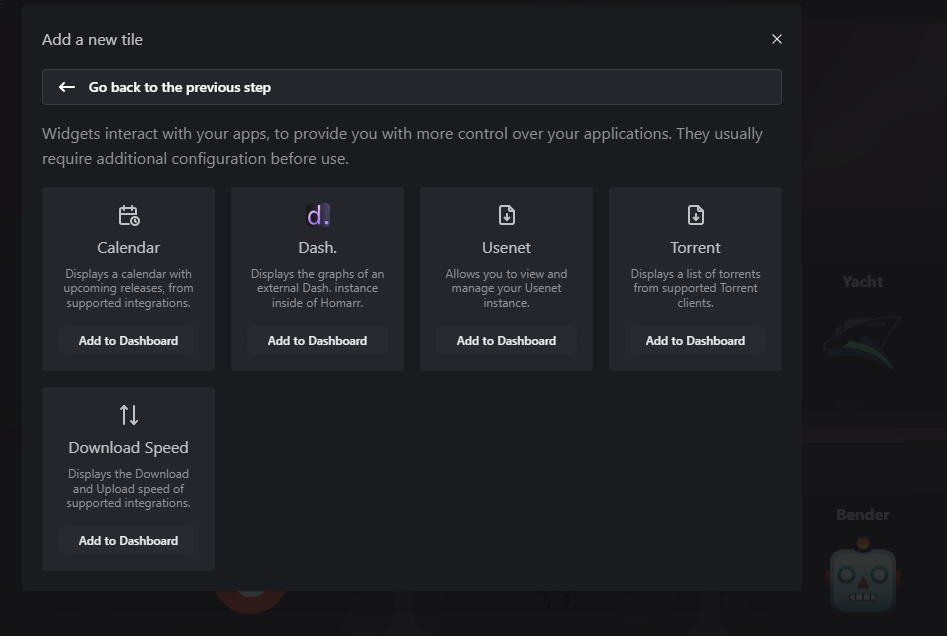947x636 pixels.
Task: Click the Yacht app icon
Action: (x=862, y=340)
